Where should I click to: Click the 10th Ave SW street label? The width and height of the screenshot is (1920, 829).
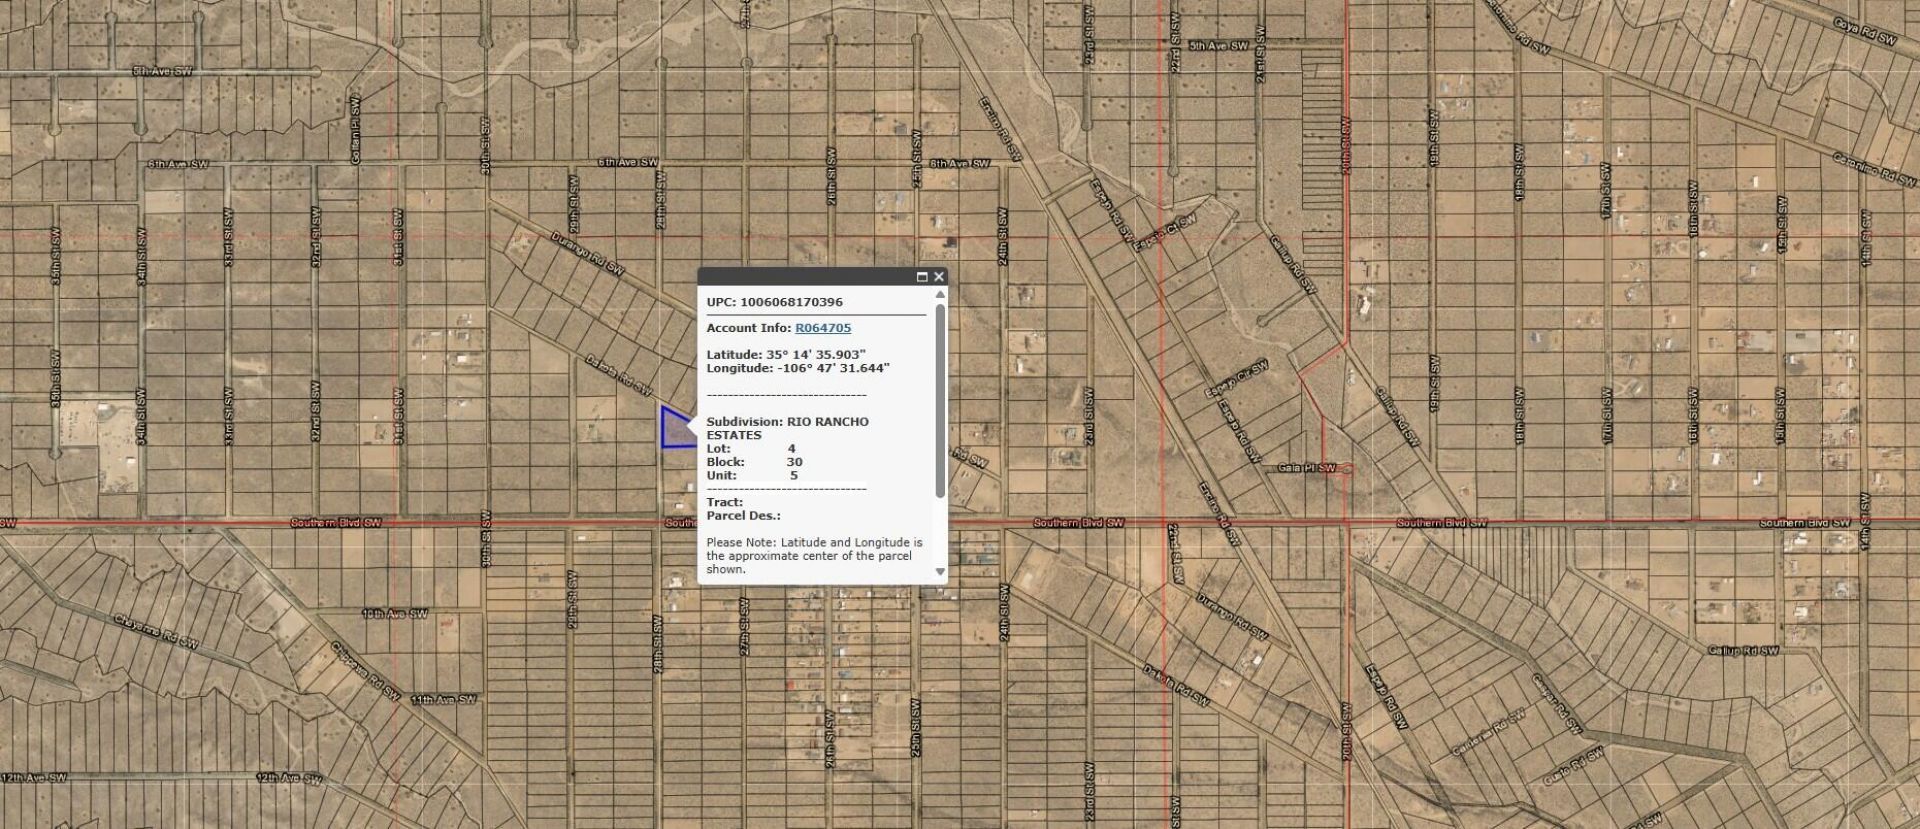coord(394,614)
